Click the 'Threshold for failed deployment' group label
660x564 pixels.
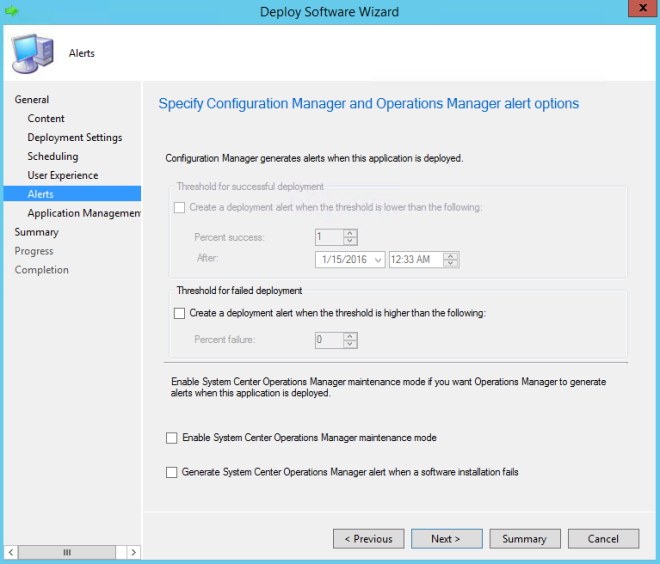(x=239, y=290)
